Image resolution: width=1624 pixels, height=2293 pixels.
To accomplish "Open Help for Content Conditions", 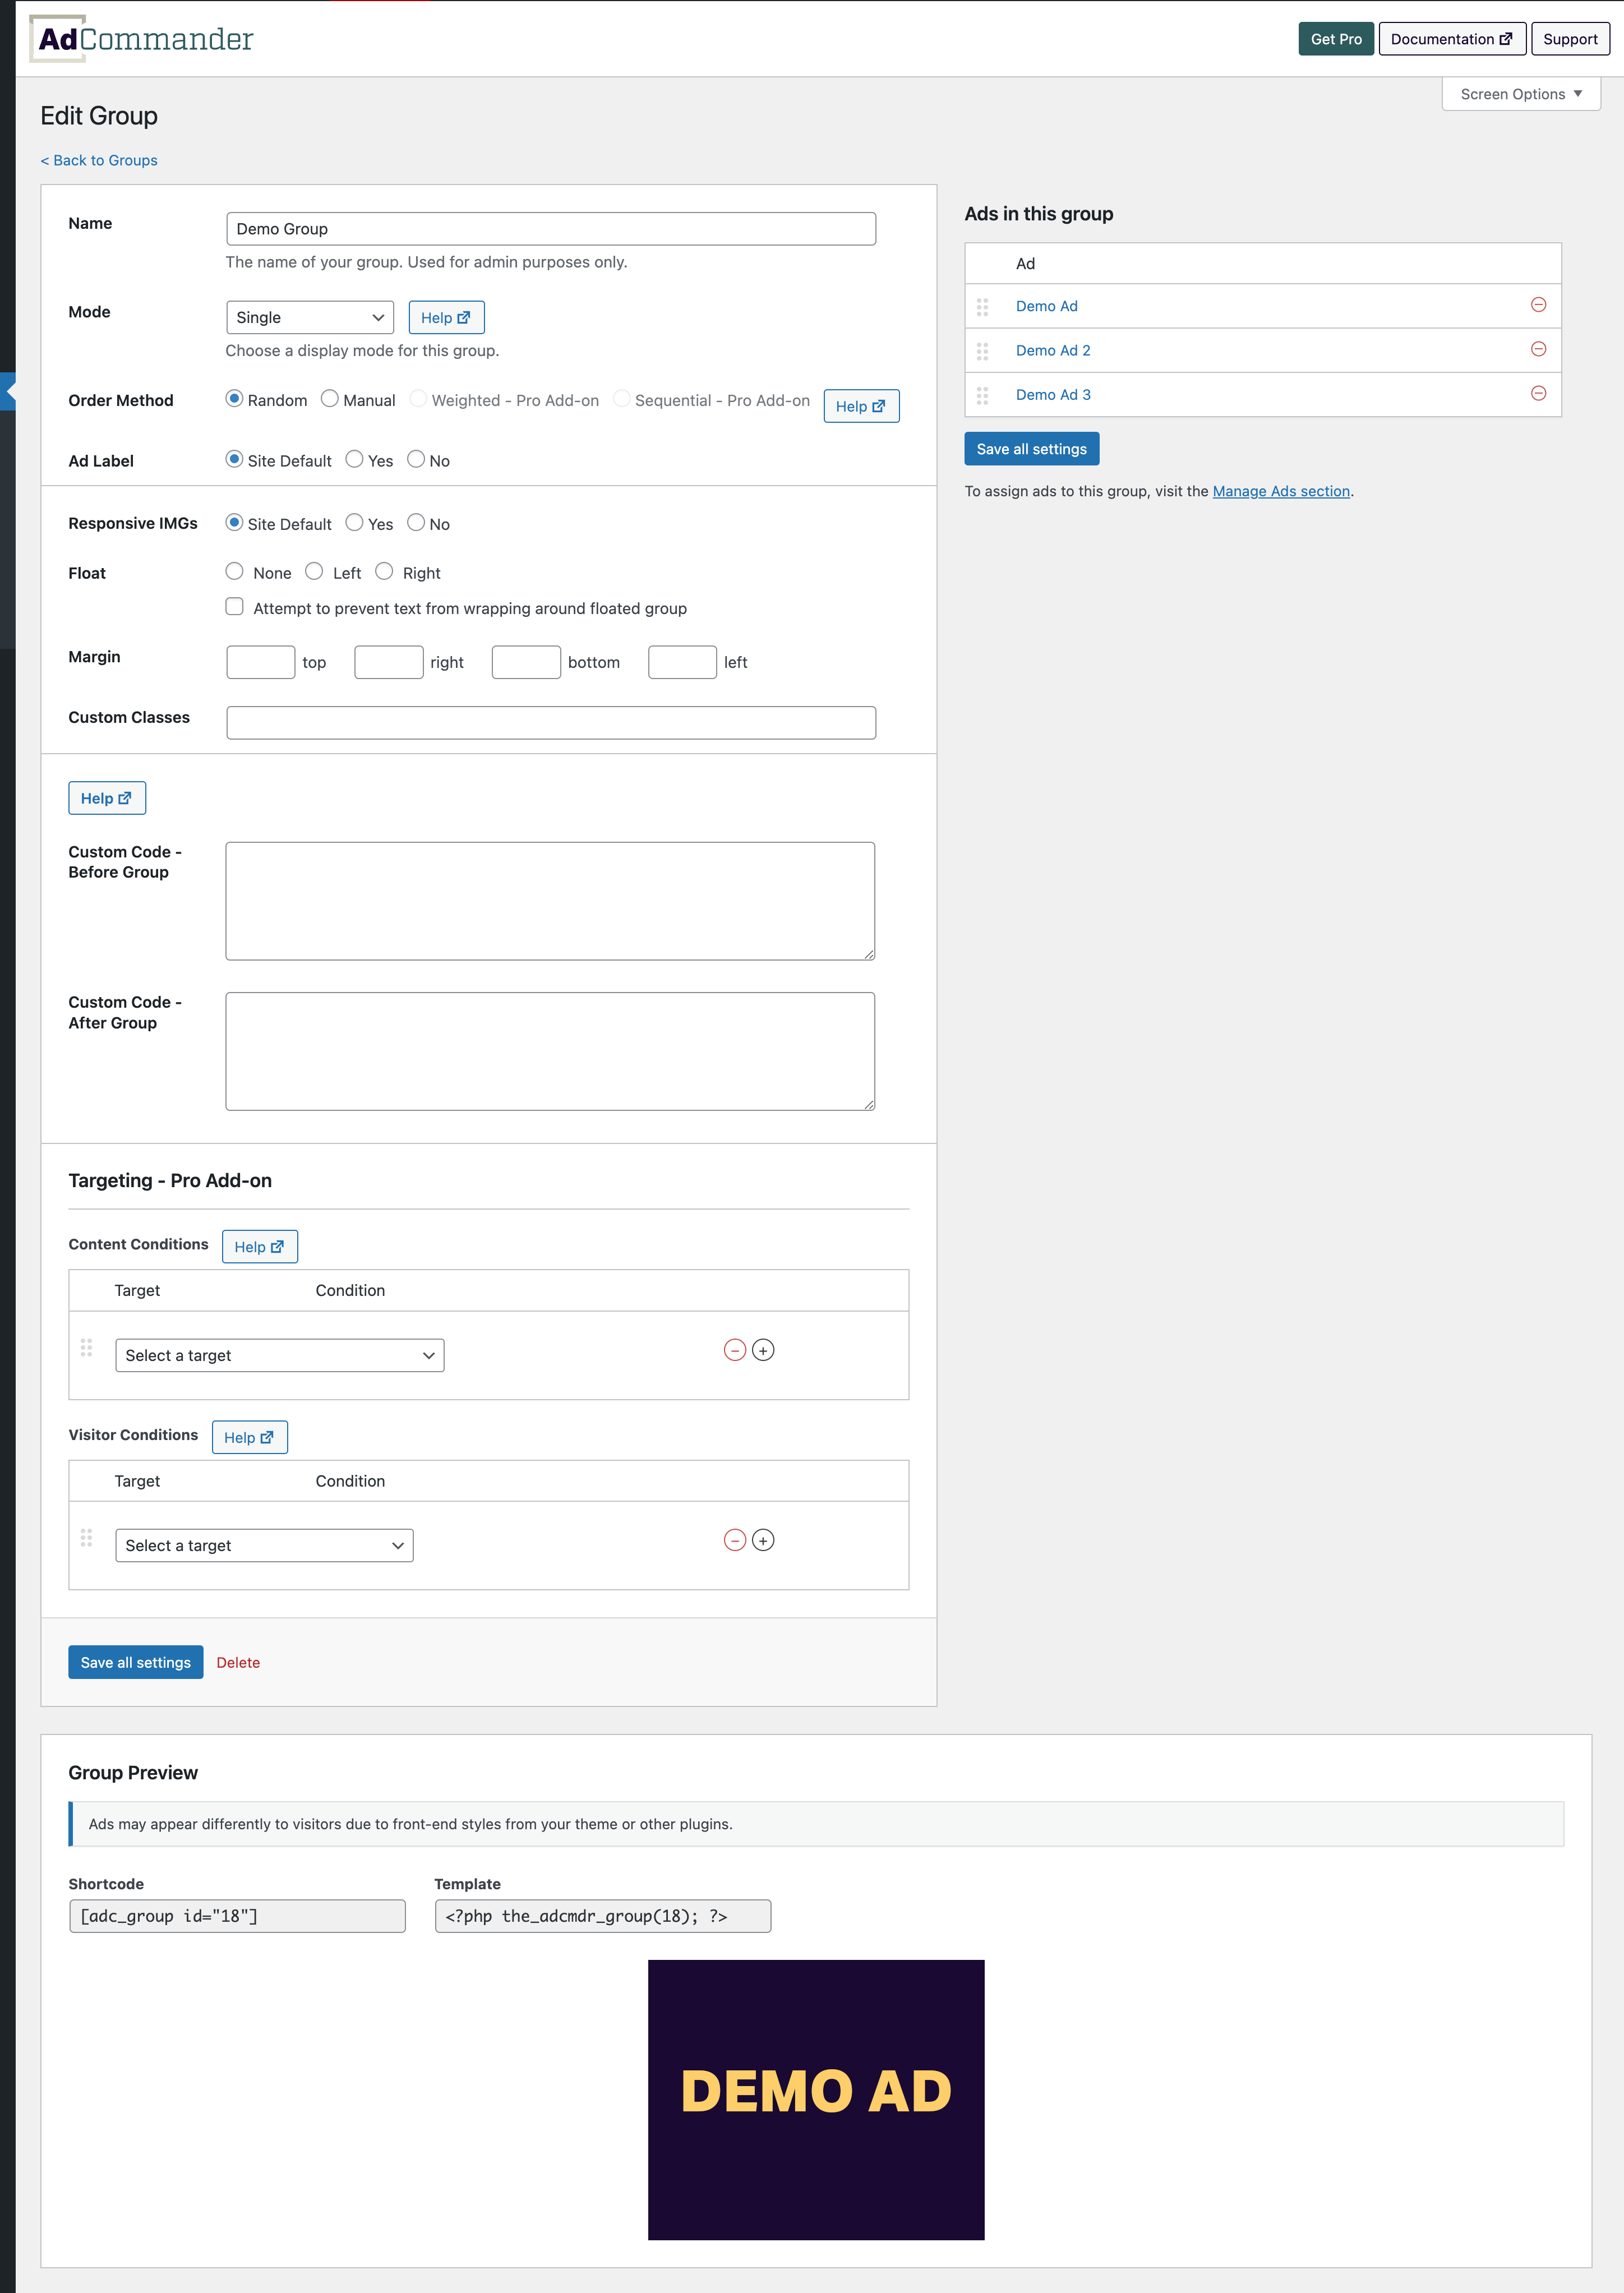I will [x=260, y=1247].
